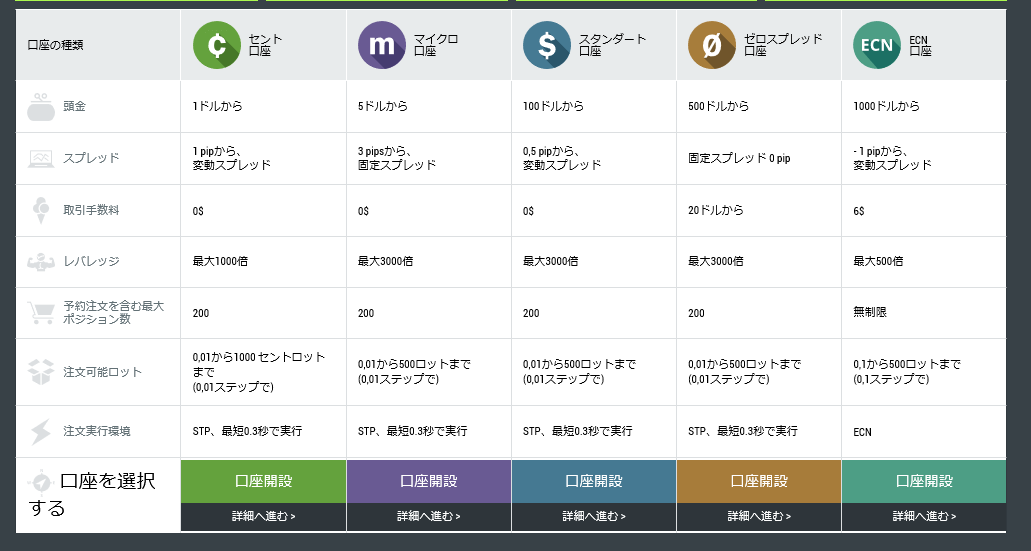
Task: Click the muscle icon beside レバレッジ
Action: tap(41, 262)
